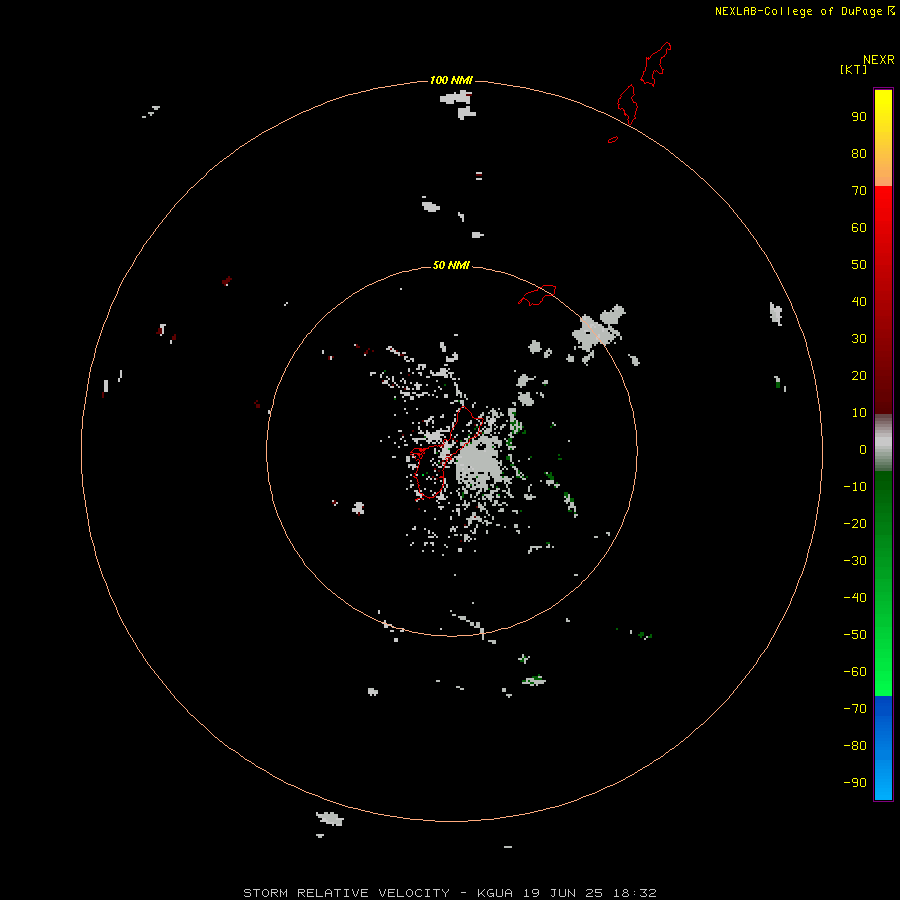
Task: Click the -40 value on the color scale
Action: pyautogui.click(x=855, y=598)
